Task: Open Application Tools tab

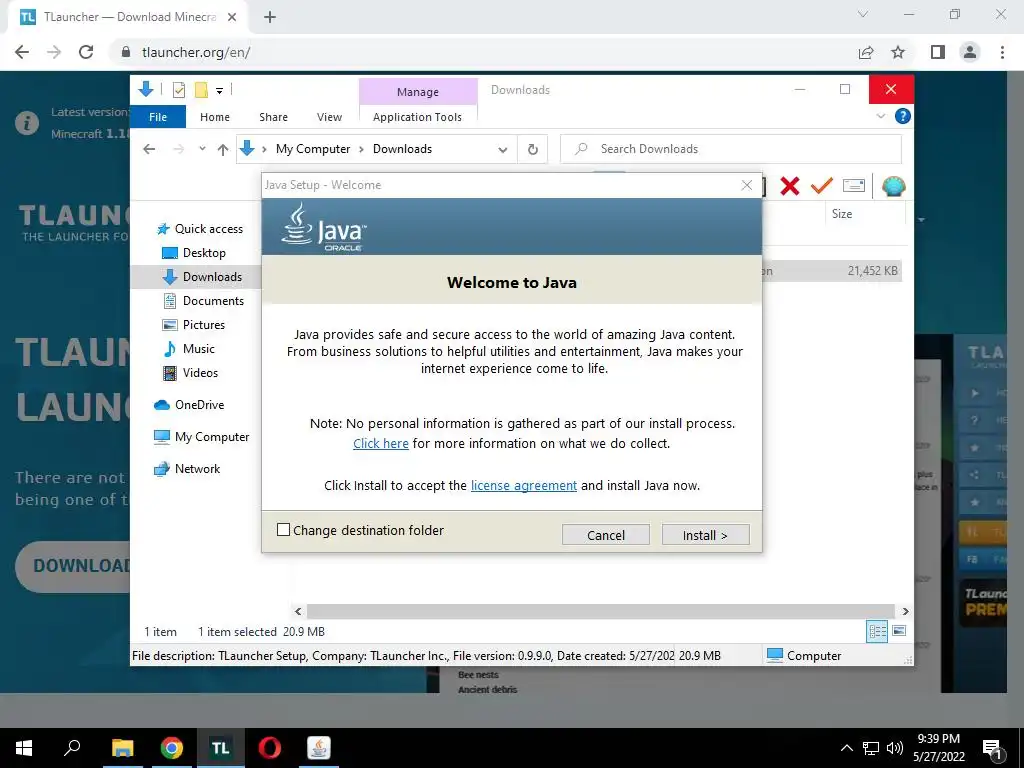Action: pyautogui.click(x=417, y=117)
